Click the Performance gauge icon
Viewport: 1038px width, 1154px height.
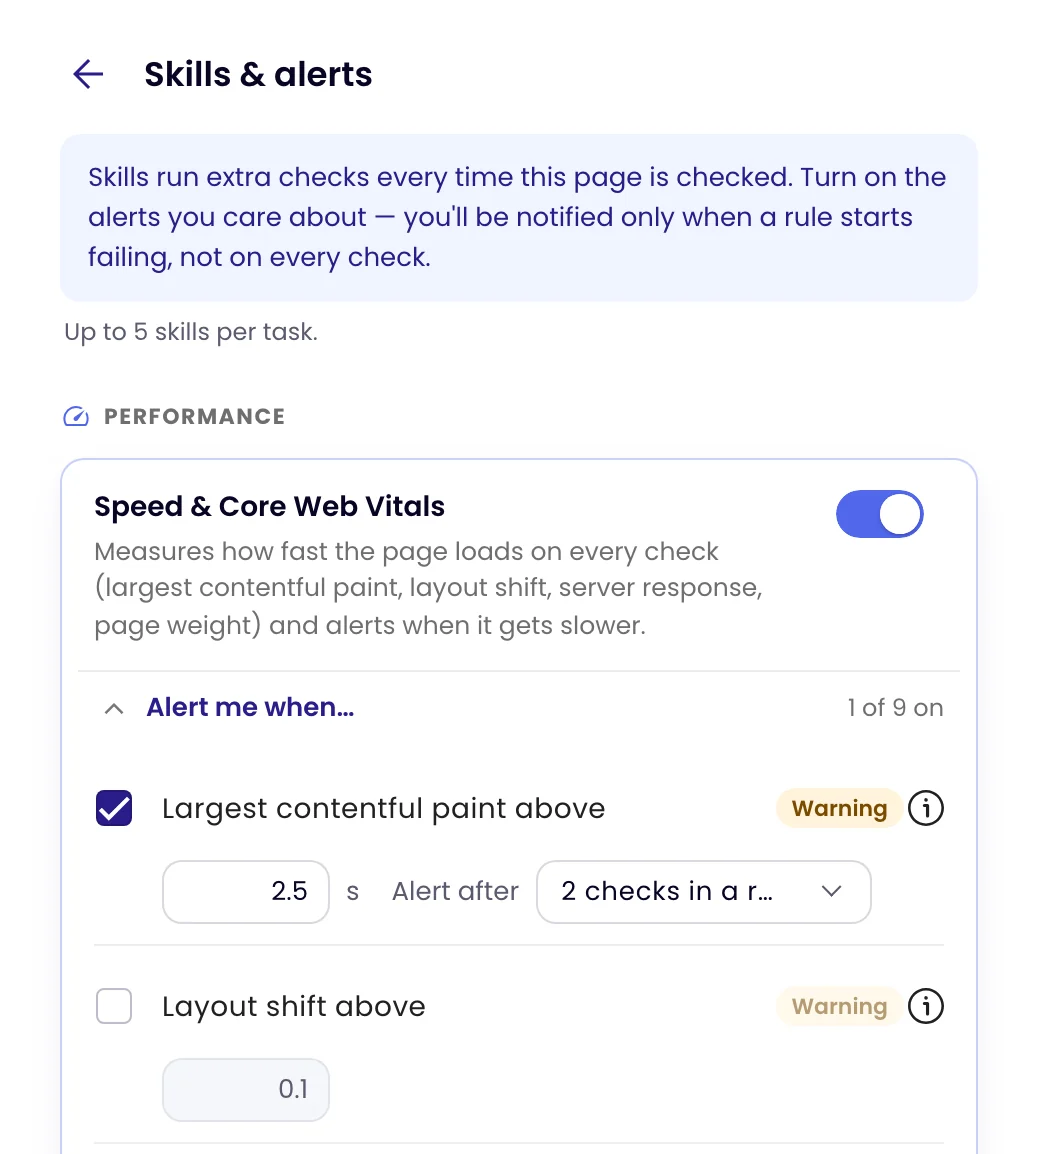coord(76,417)
